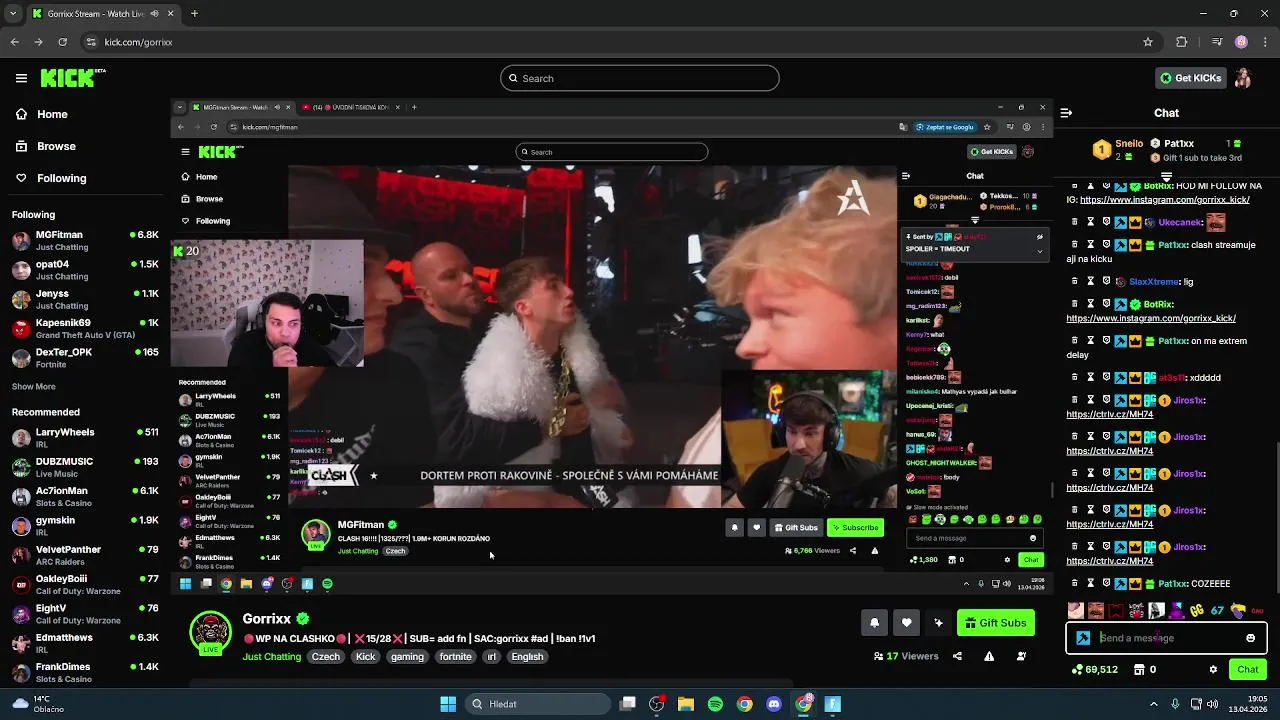
Task: Open chat settings gear icon
Action: tap(1213, 670)
